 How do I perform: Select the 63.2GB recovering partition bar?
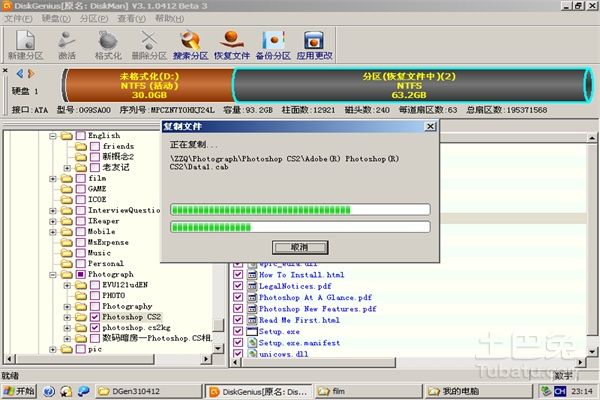click(412, 85)
